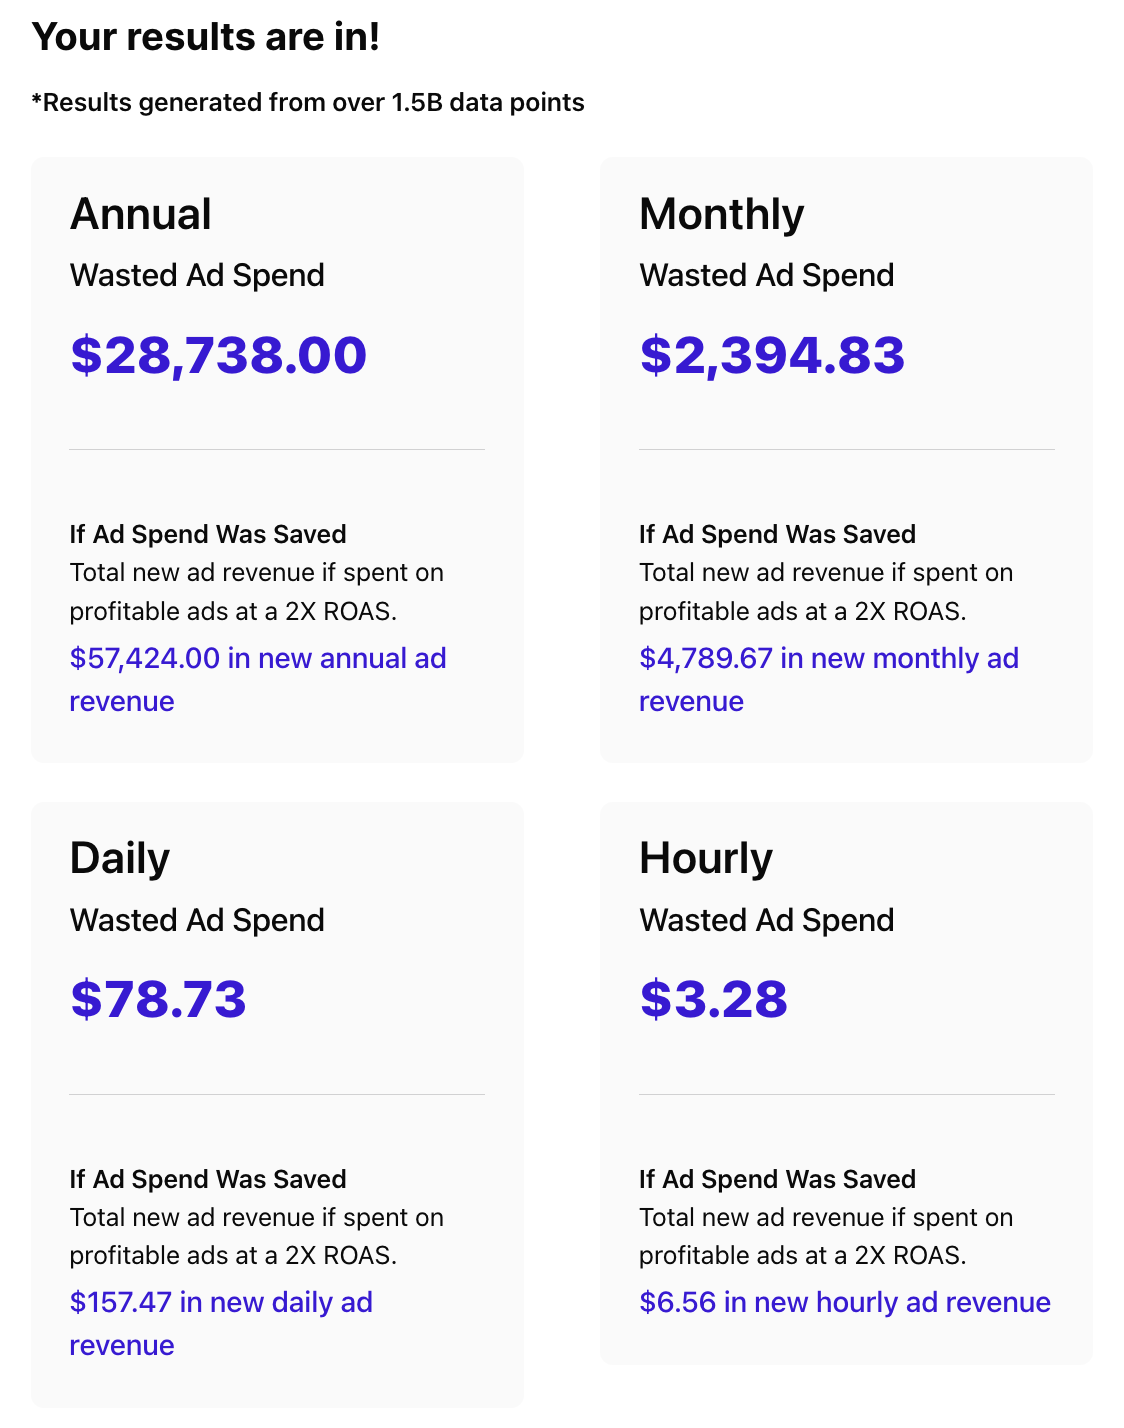Open the $57,424.00 new annual ad revenue link
This screenshot has height=1428, width=1124.
tap(258, 679)
